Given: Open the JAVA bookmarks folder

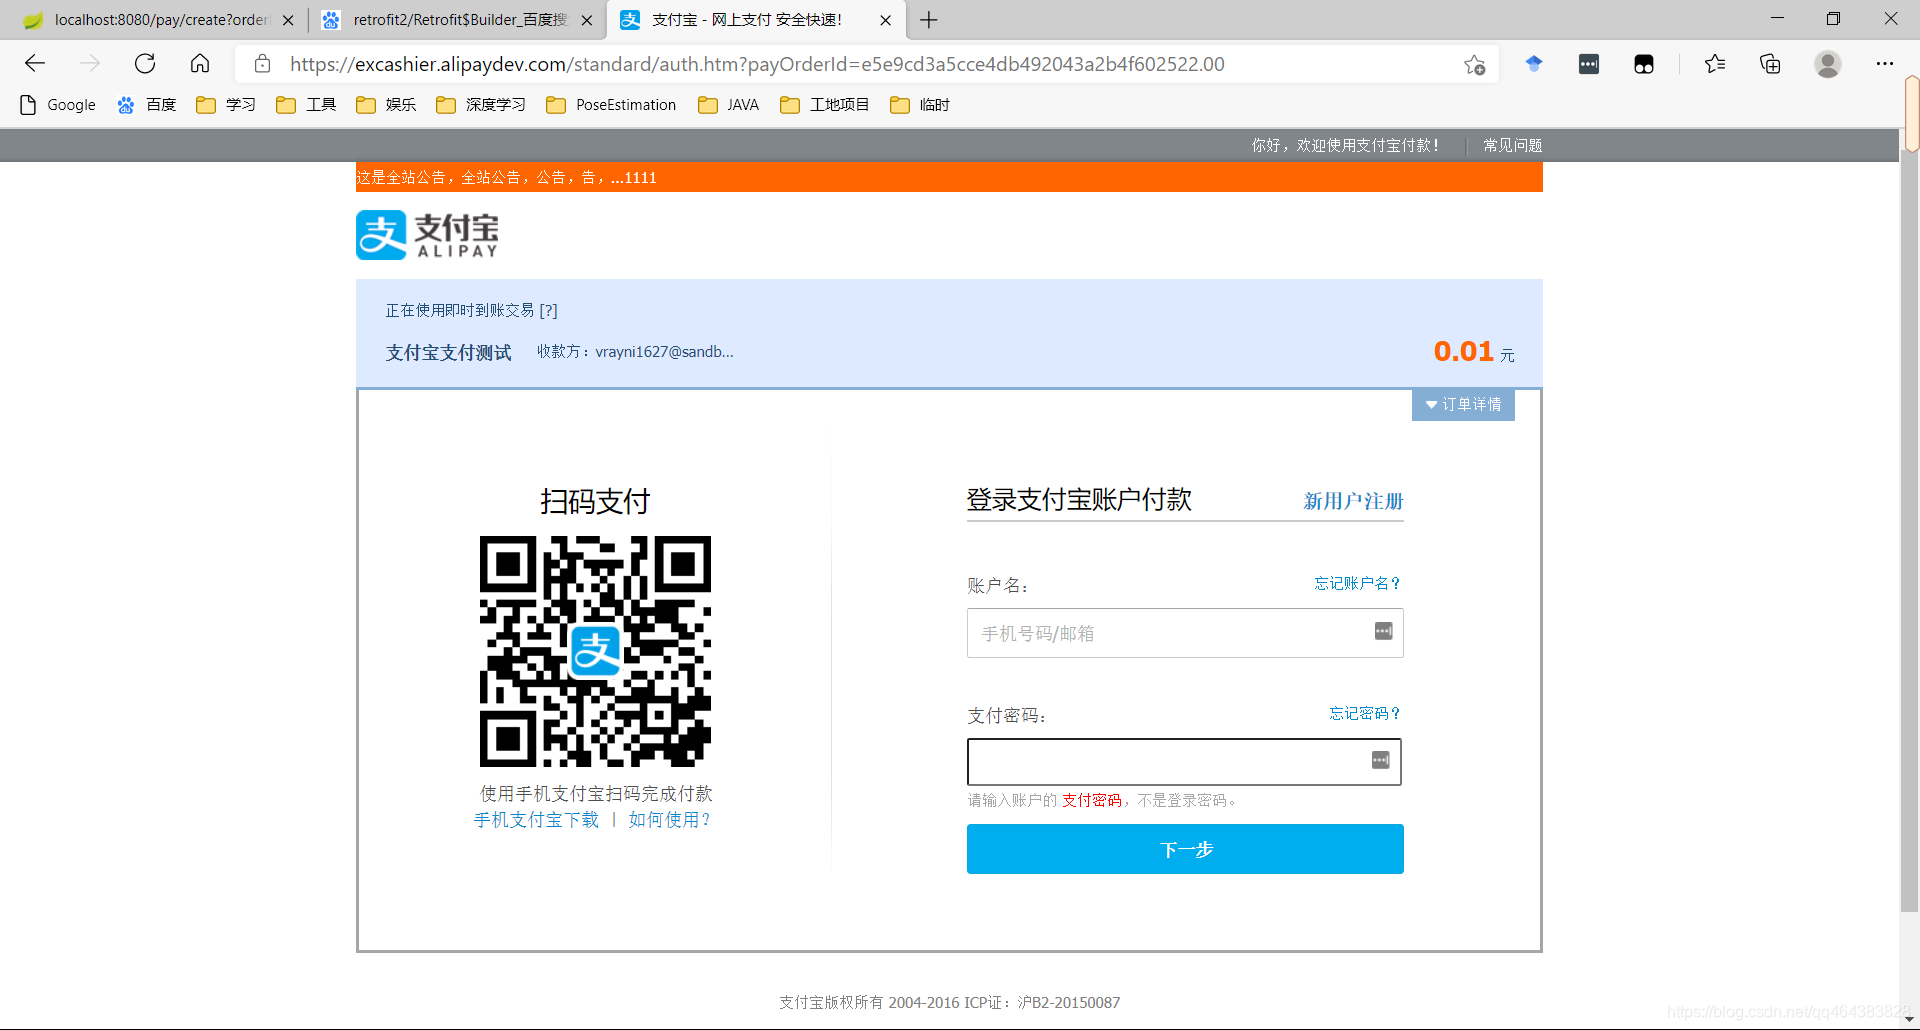Looking at the screenshot, I should click(x=729, y=105).
